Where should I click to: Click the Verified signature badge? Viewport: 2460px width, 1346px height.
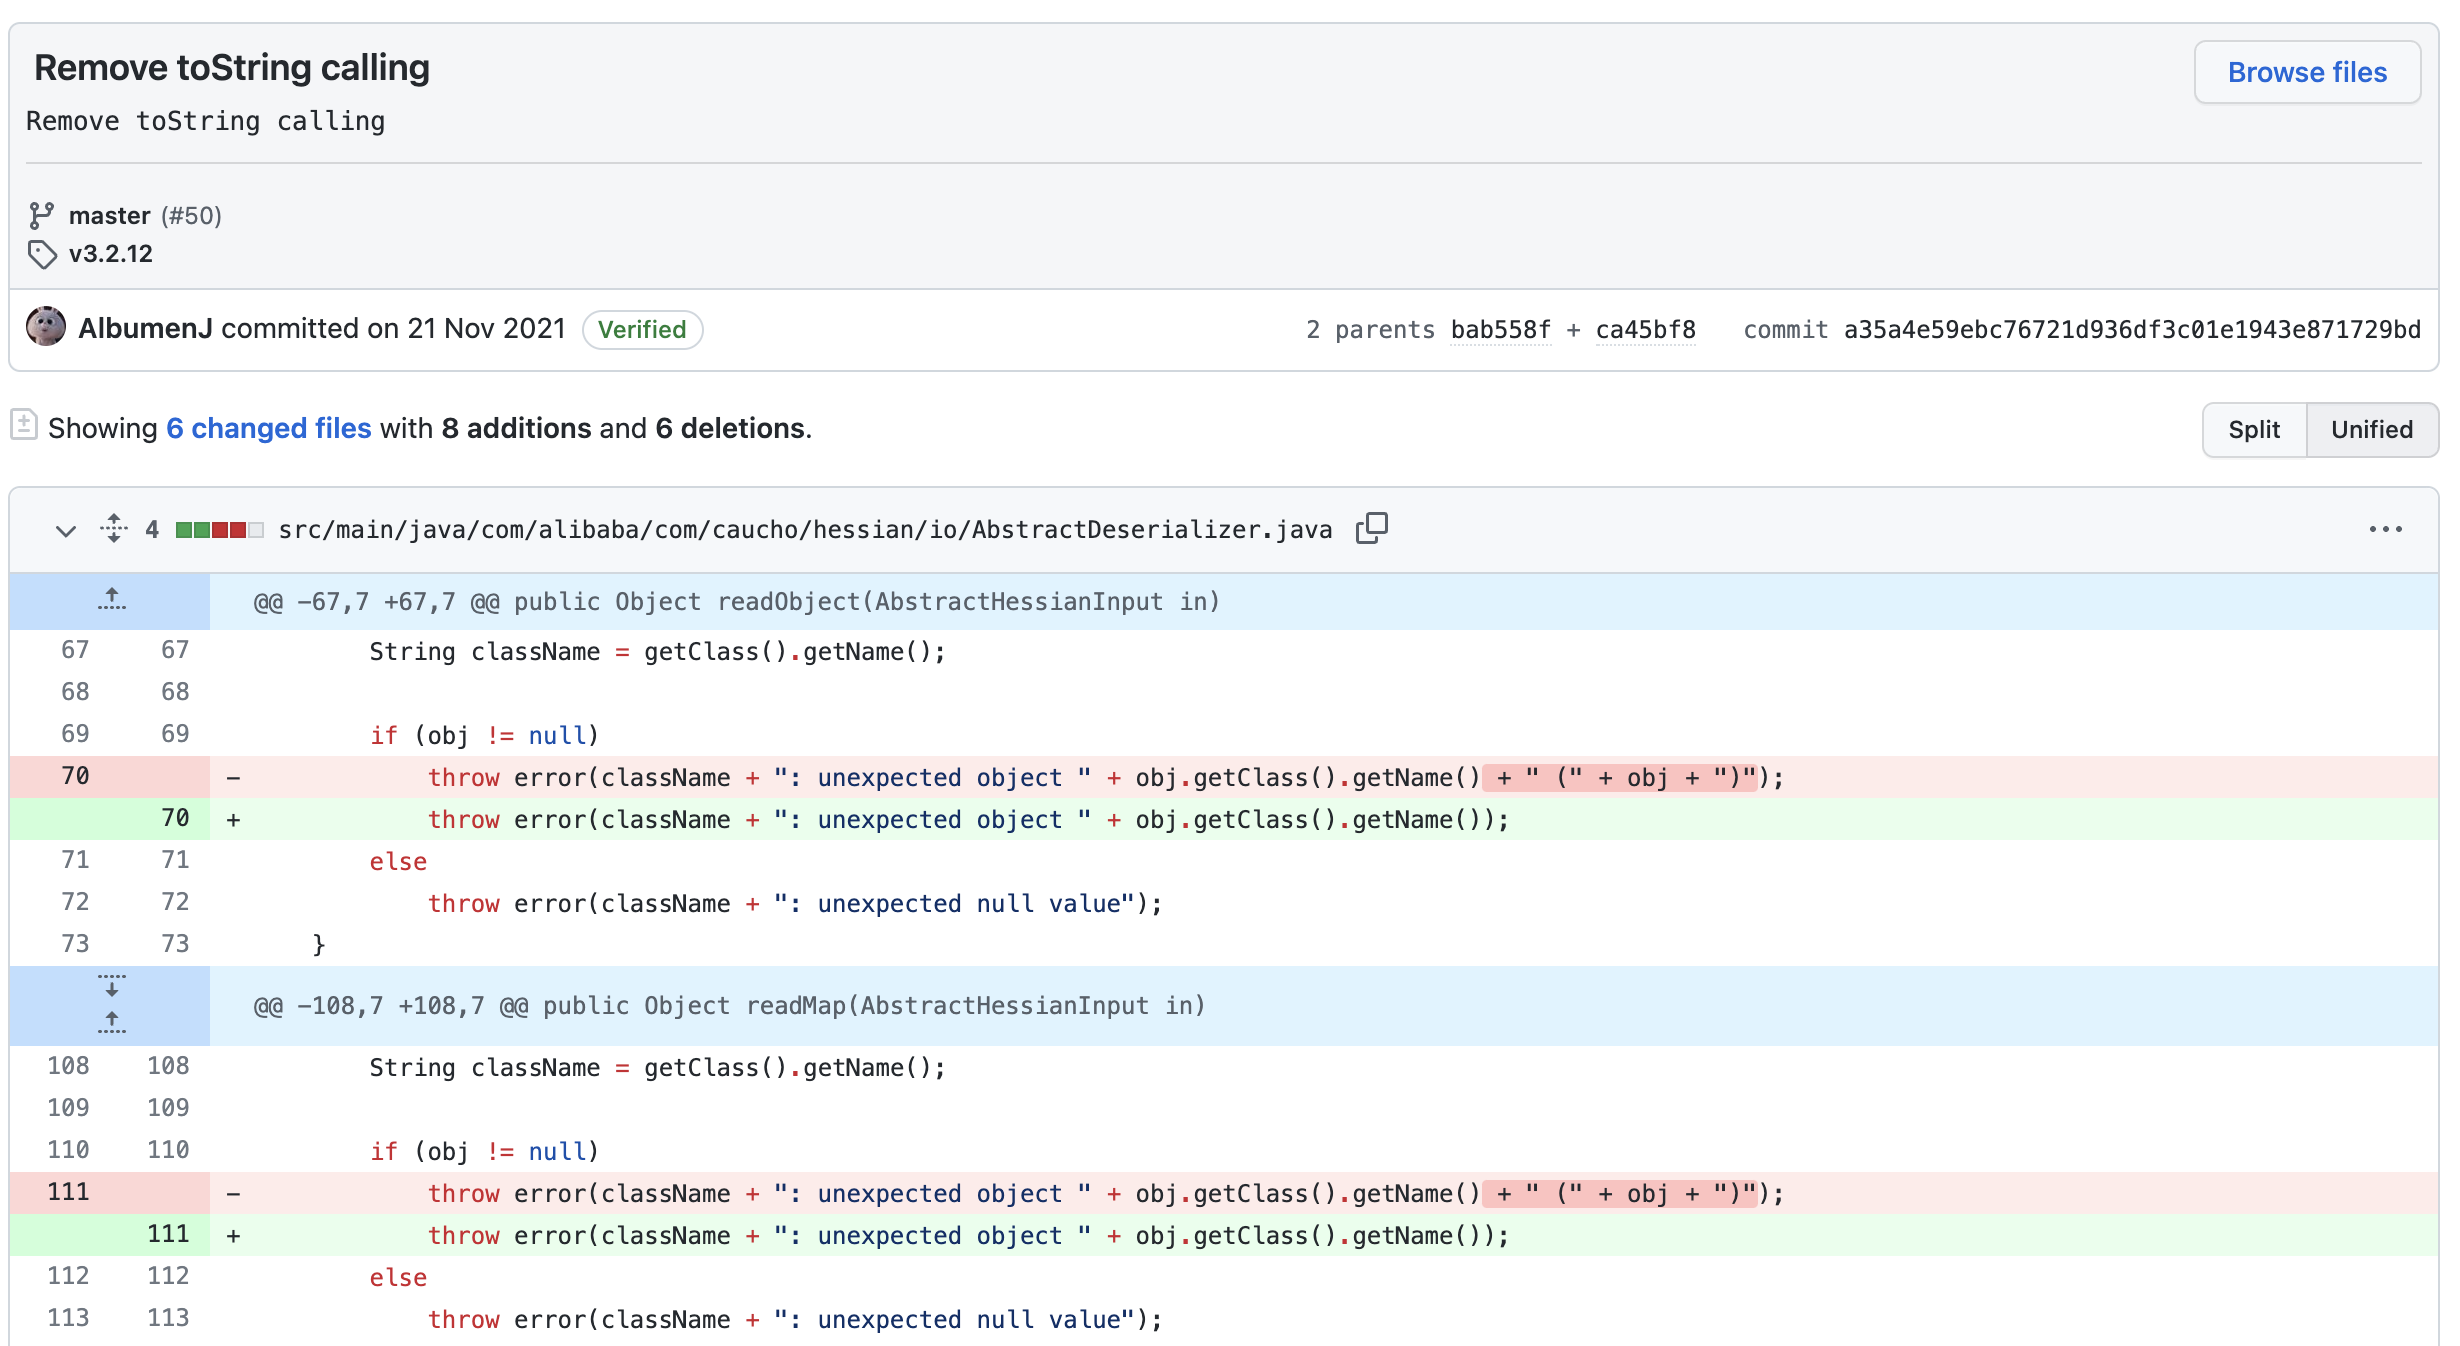(642, 330)
